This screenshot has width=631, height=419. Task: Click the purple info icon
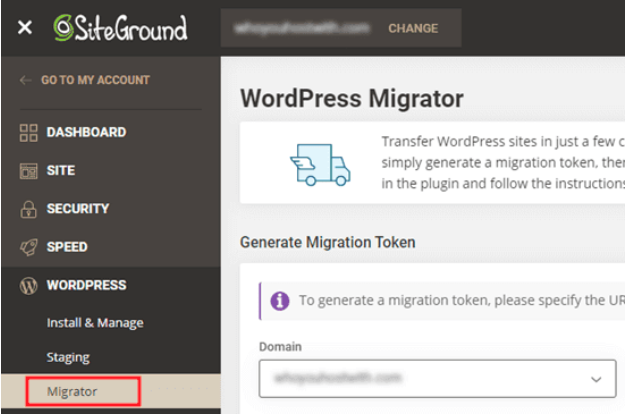280,301
